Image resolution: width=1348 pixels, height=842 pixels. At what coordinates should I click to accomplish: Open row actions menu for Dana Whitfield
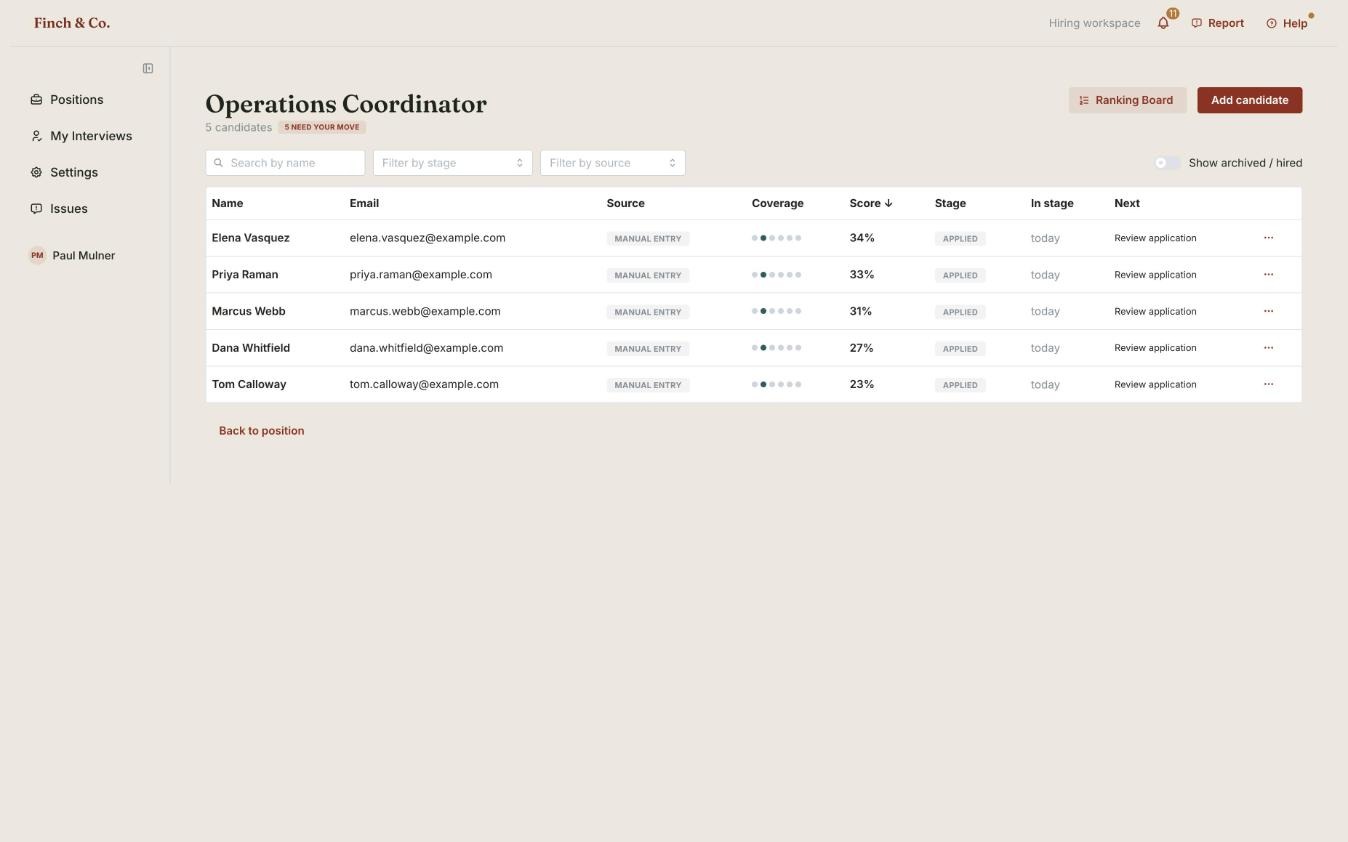coord(1268,348)
